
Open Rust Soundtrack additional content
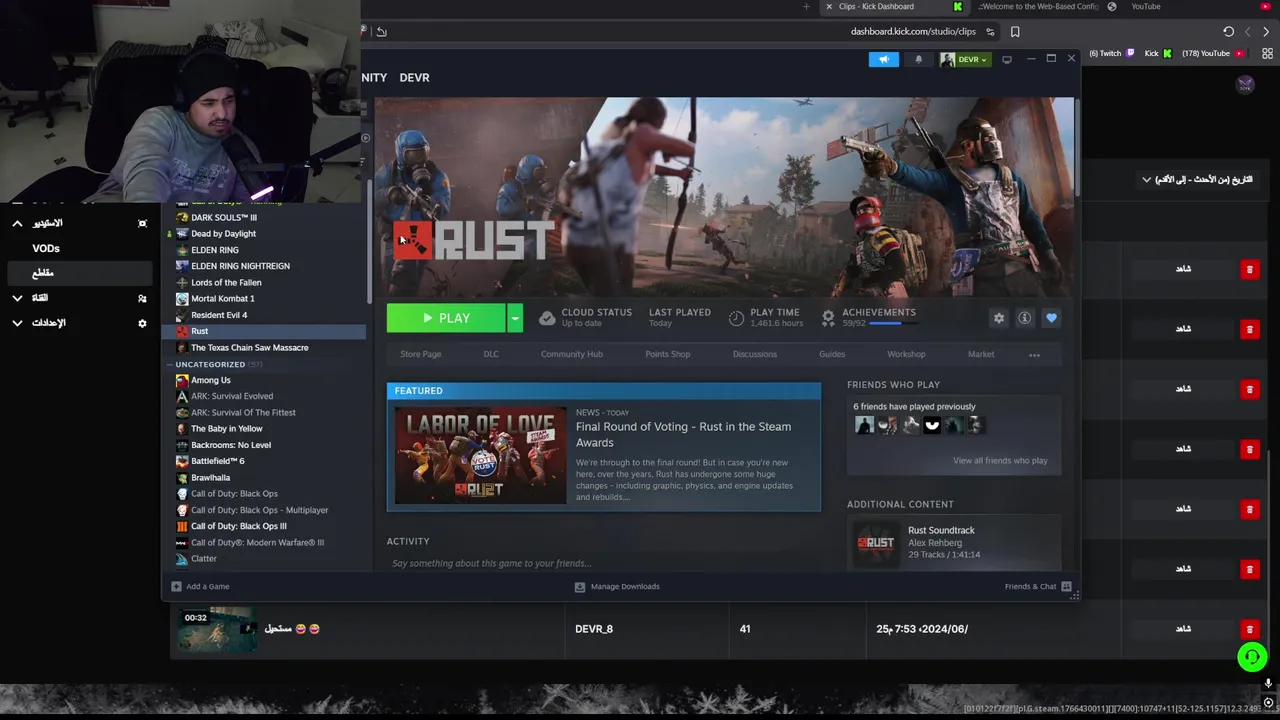coord(954,543)
